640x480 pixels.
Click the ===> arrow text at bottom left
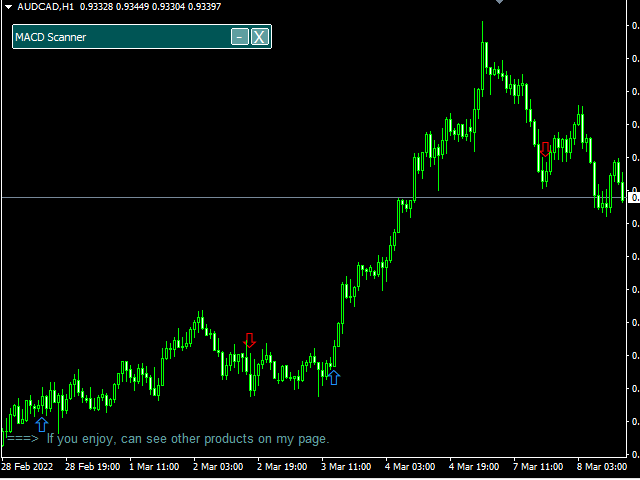click(23, 439)
